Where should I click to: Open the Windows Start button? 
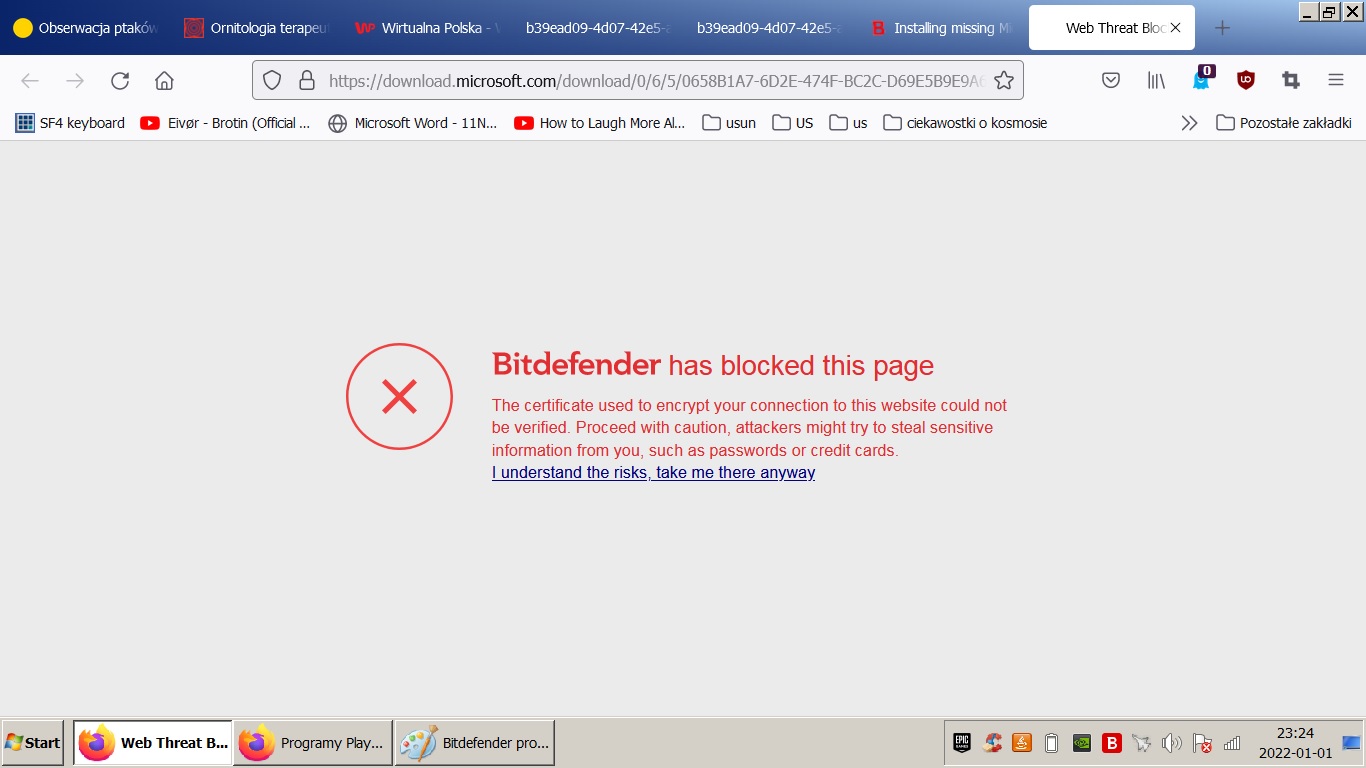33,743
